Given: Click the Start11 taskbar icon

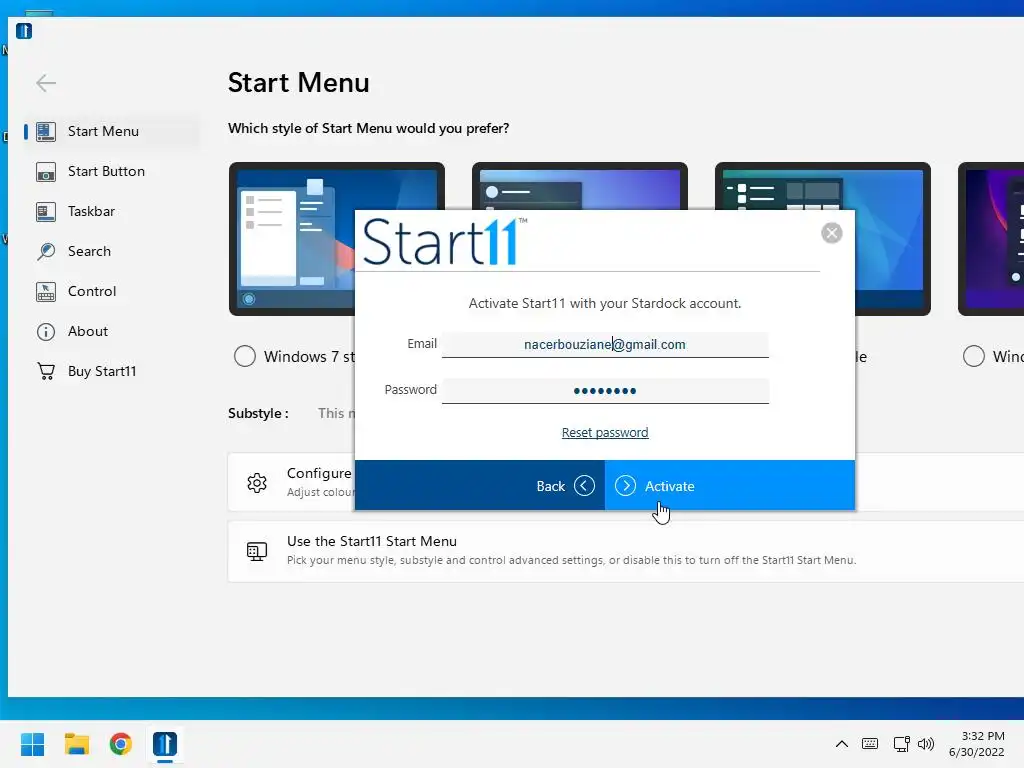Looking at the screenshot, I should pyautogui.click(x=165, y=744).
